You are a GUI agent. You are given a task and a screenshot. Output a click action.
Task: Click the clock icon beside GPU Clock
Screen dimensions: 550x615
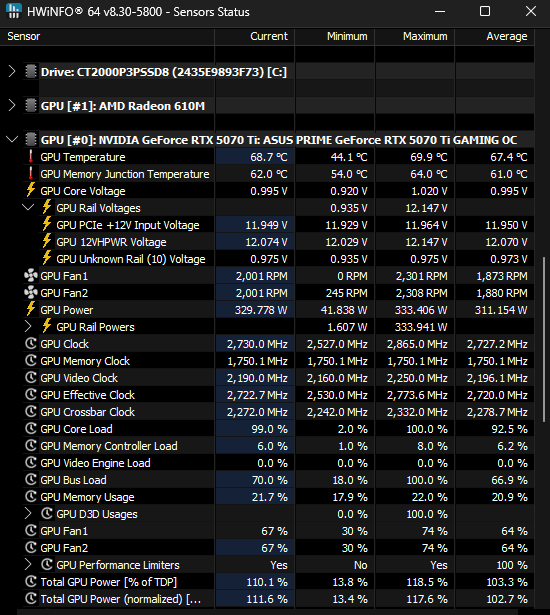tap(31, 343)
